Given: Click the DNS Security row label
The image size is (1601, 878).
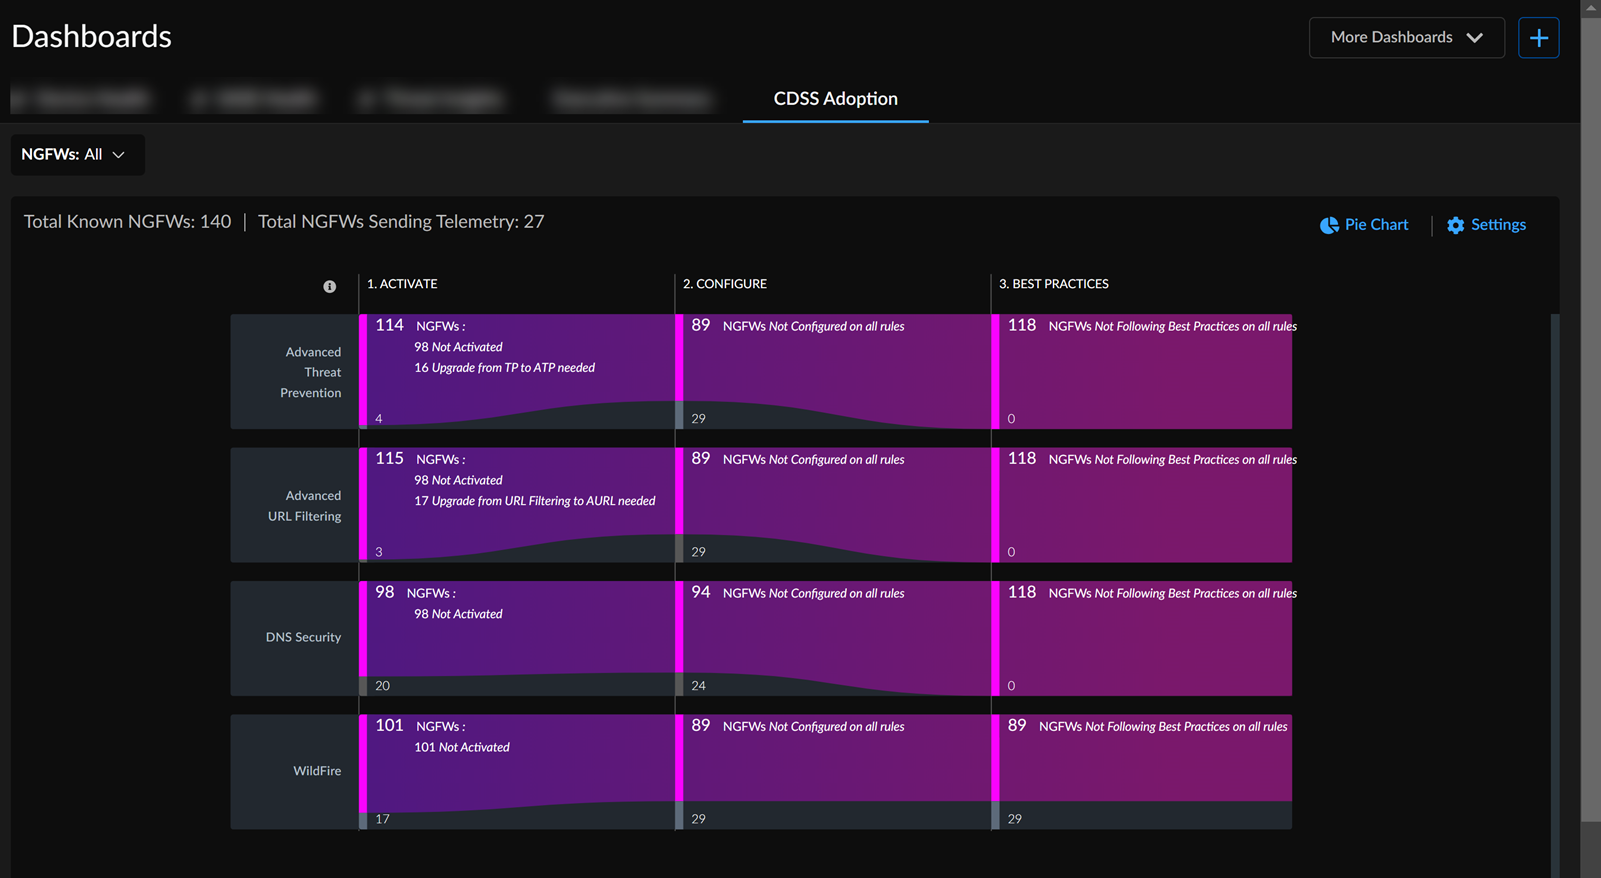Looking at the screenshot, I should coord(303,637).
